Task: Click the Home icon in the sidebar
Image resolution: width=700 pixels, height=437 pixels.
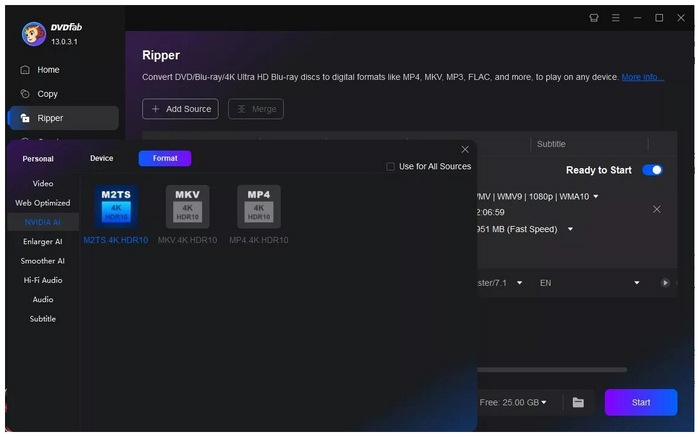Action: point(25,70)
